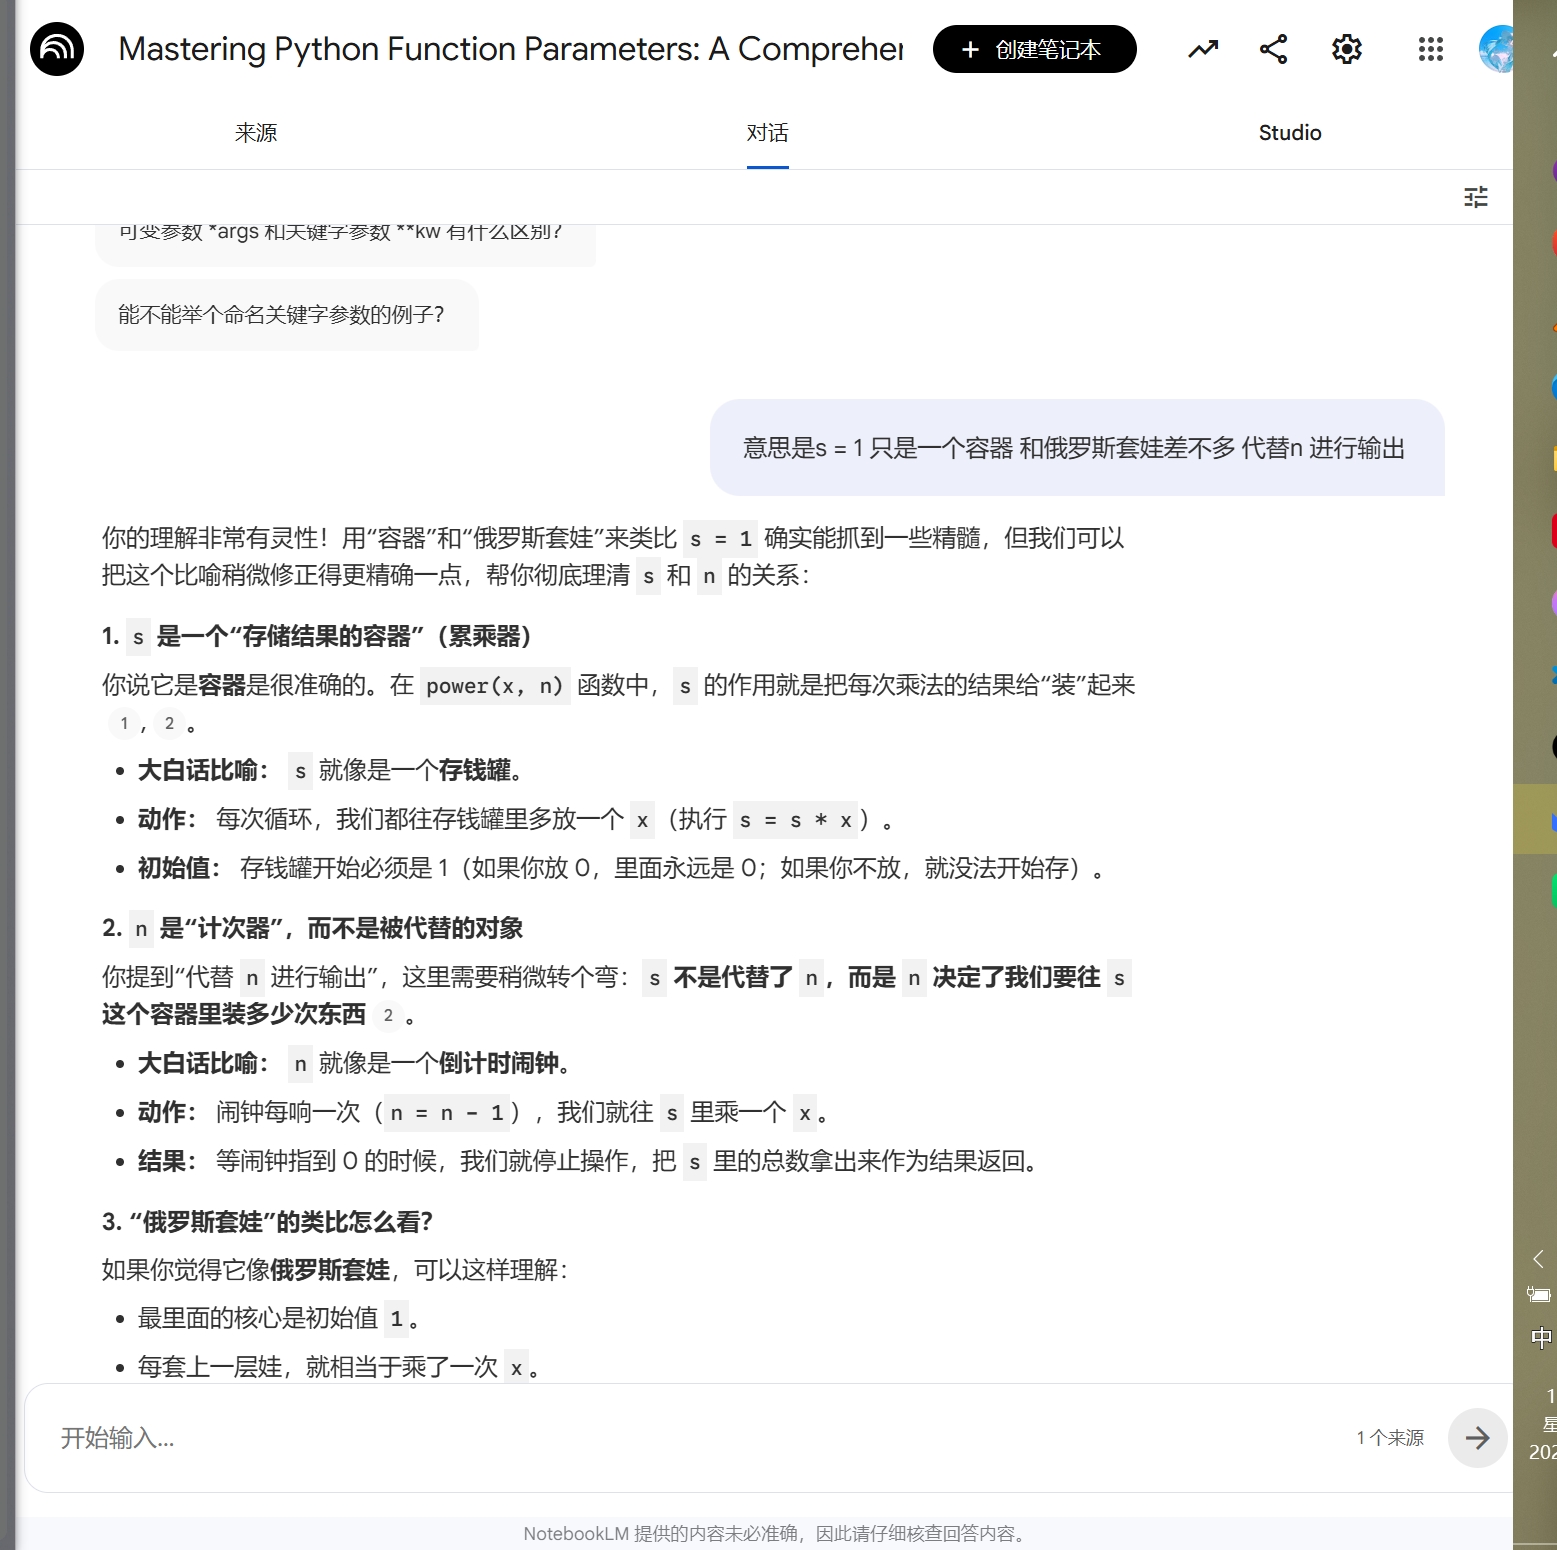Click the Google account avatar

[x=1497, y=49]
